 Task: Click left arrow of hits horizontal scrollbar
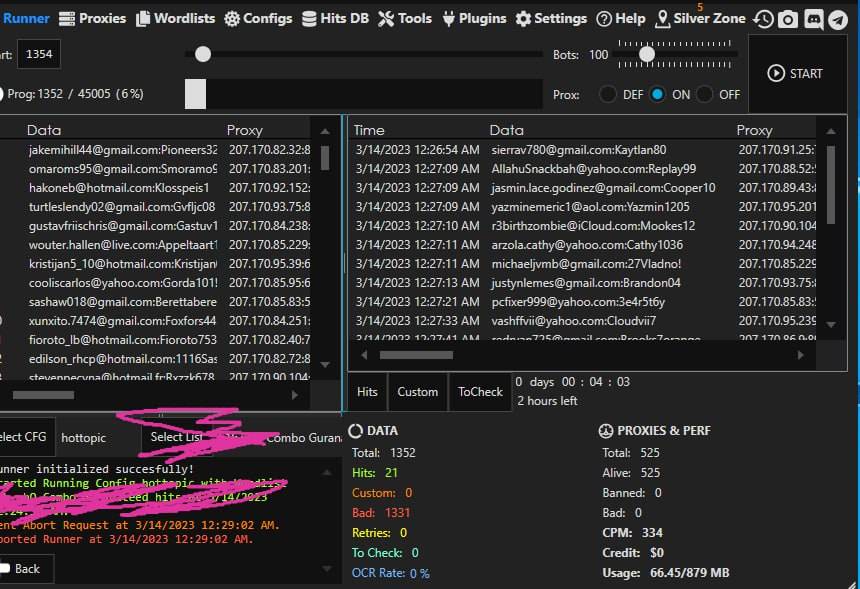point(364,355)
